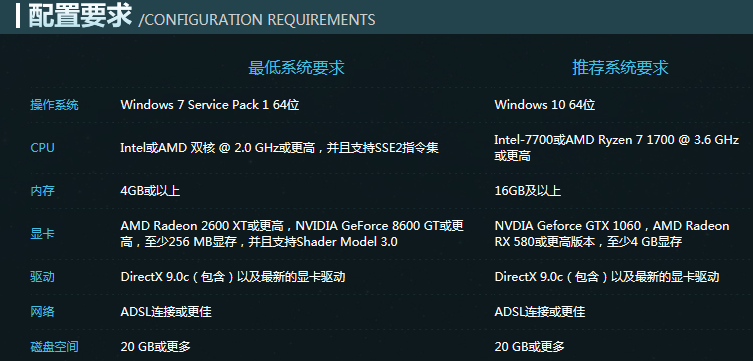This screenshot has width=753, height=361.
Task: Select the 最低系统要求 column header
Action: pyautogui.click(x=296, y=68)
